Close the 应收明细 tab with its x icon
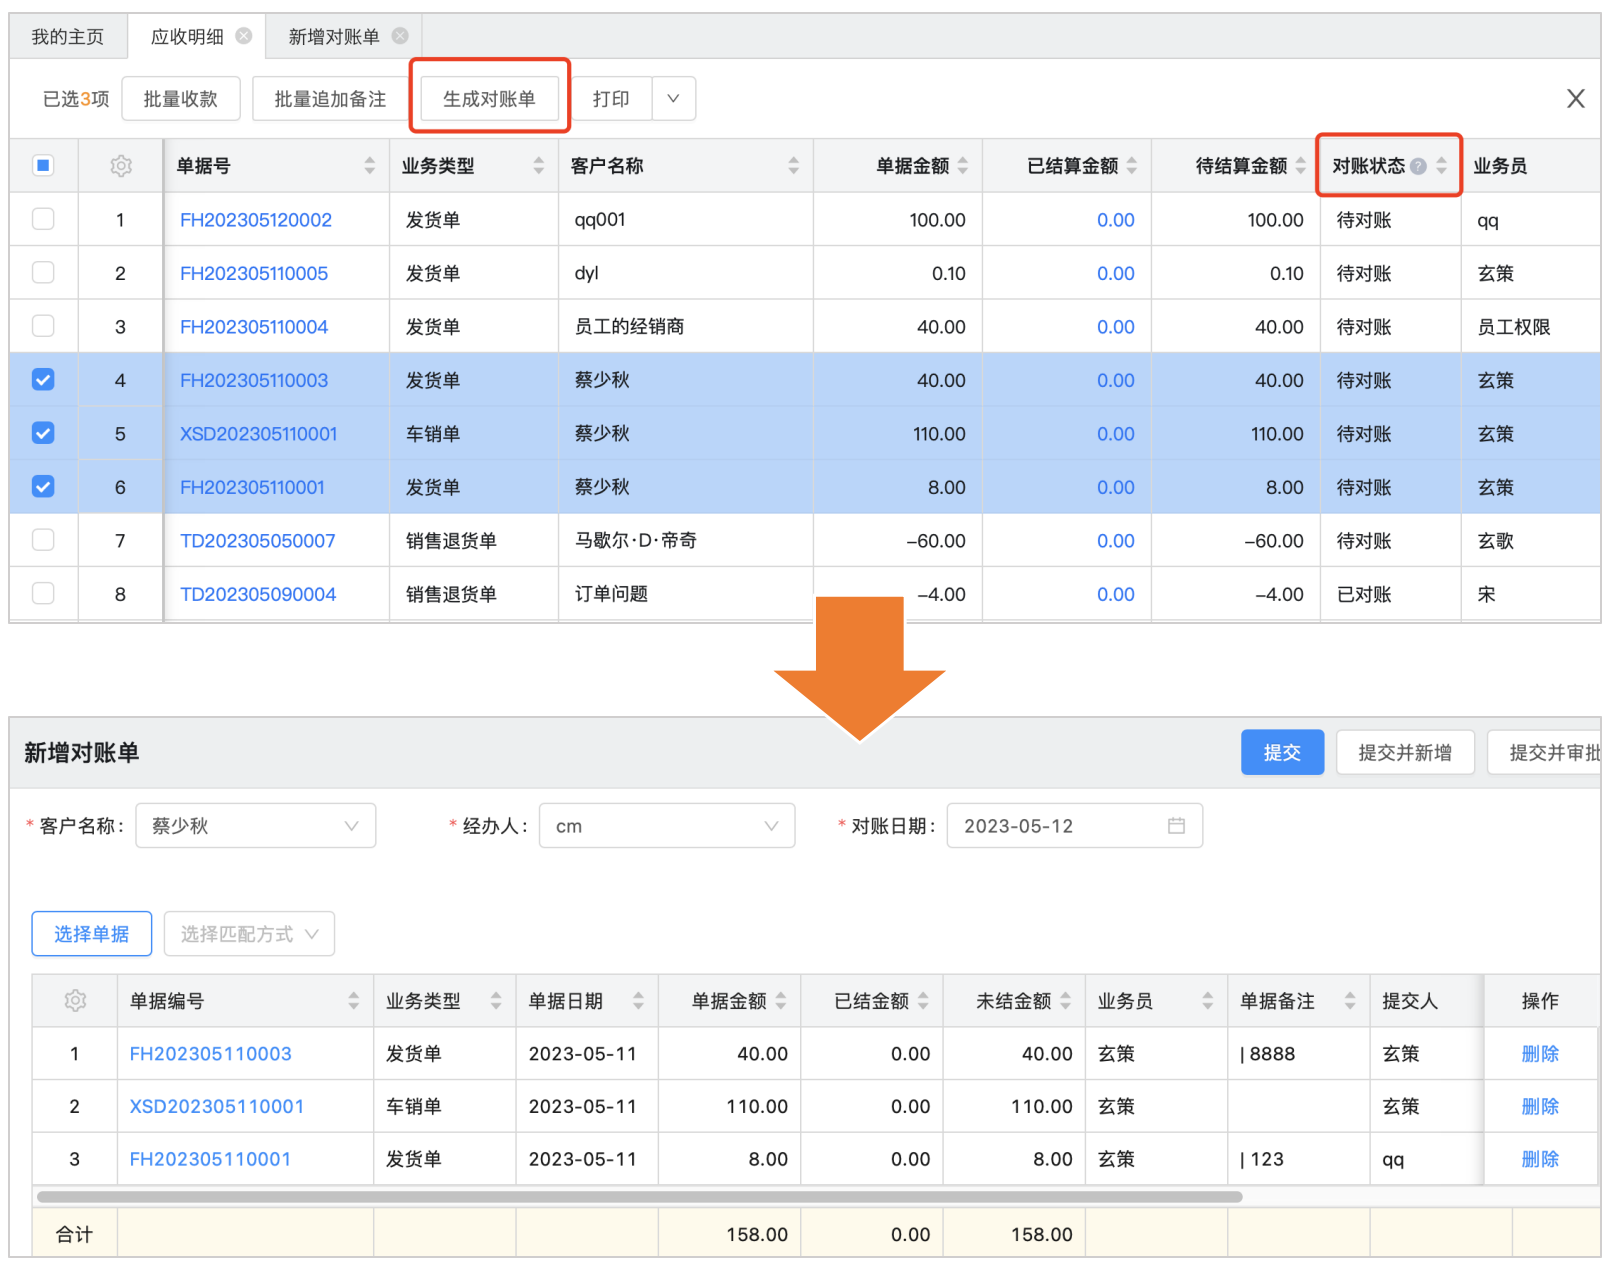This screenshot has height=1268, width=1614. (244, 36)
